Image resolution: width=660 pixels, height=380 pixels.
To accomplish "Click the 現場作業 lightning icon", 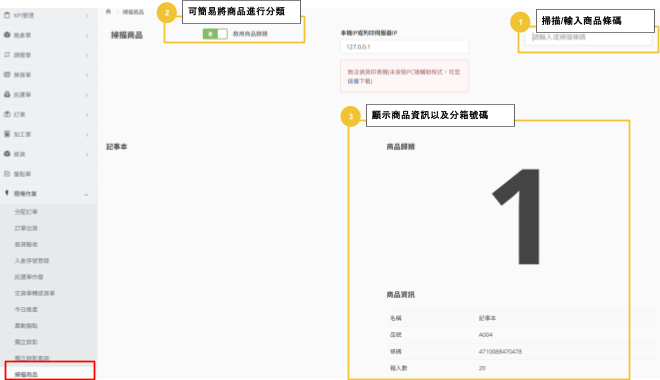I will (7, 193).
